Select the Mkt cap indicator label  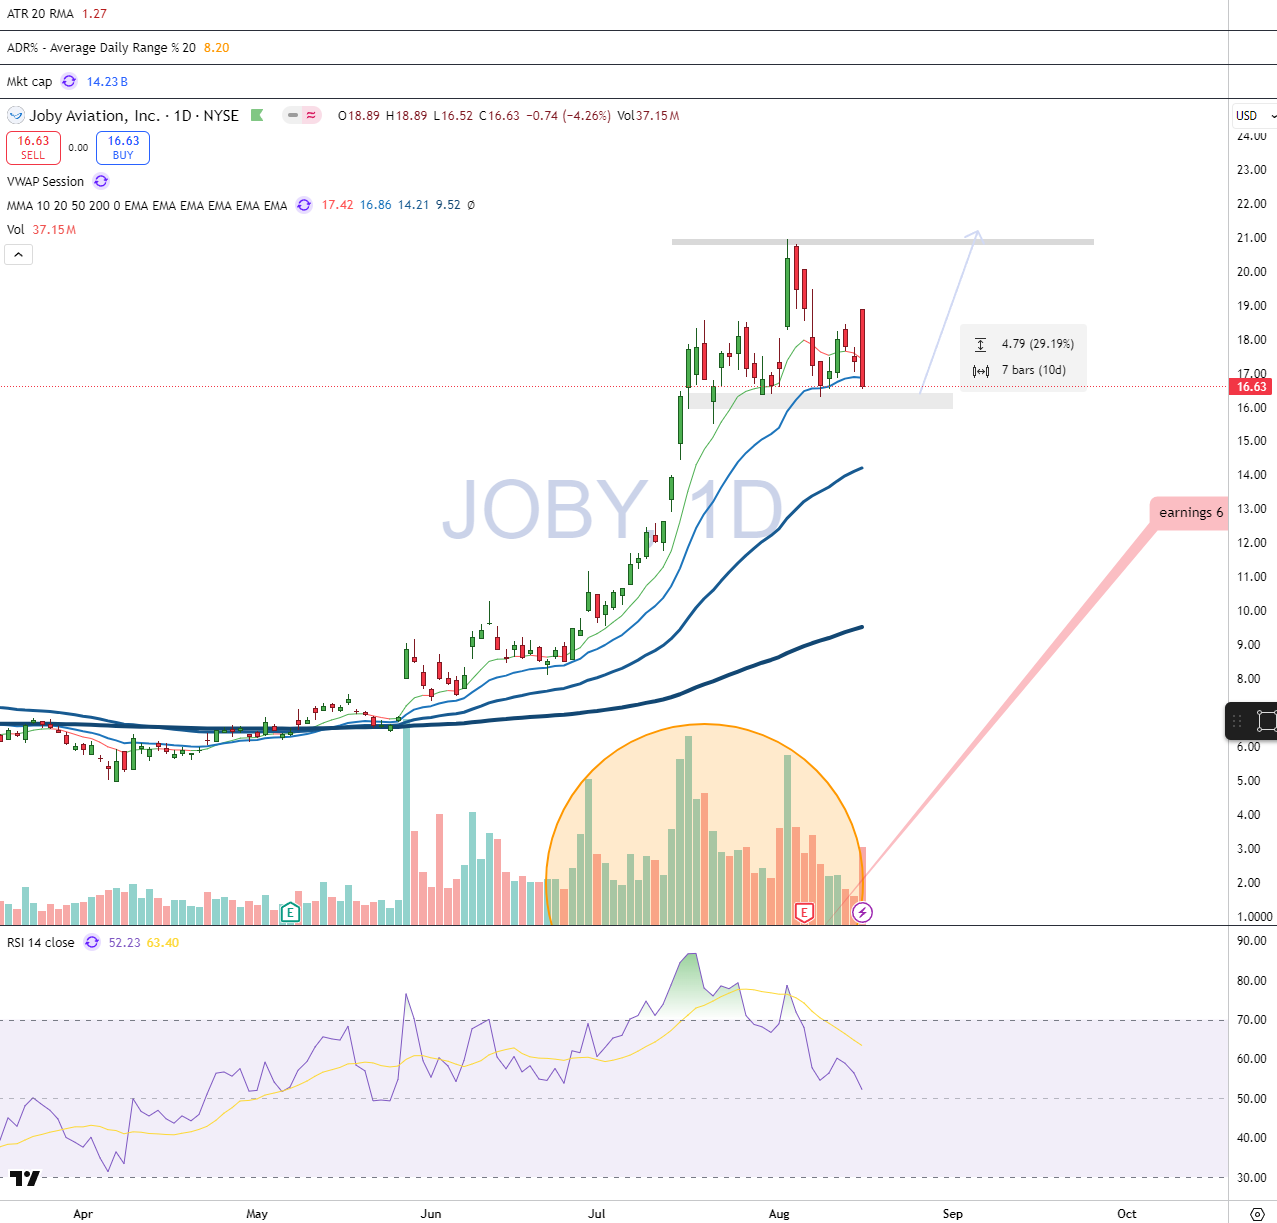30,81
